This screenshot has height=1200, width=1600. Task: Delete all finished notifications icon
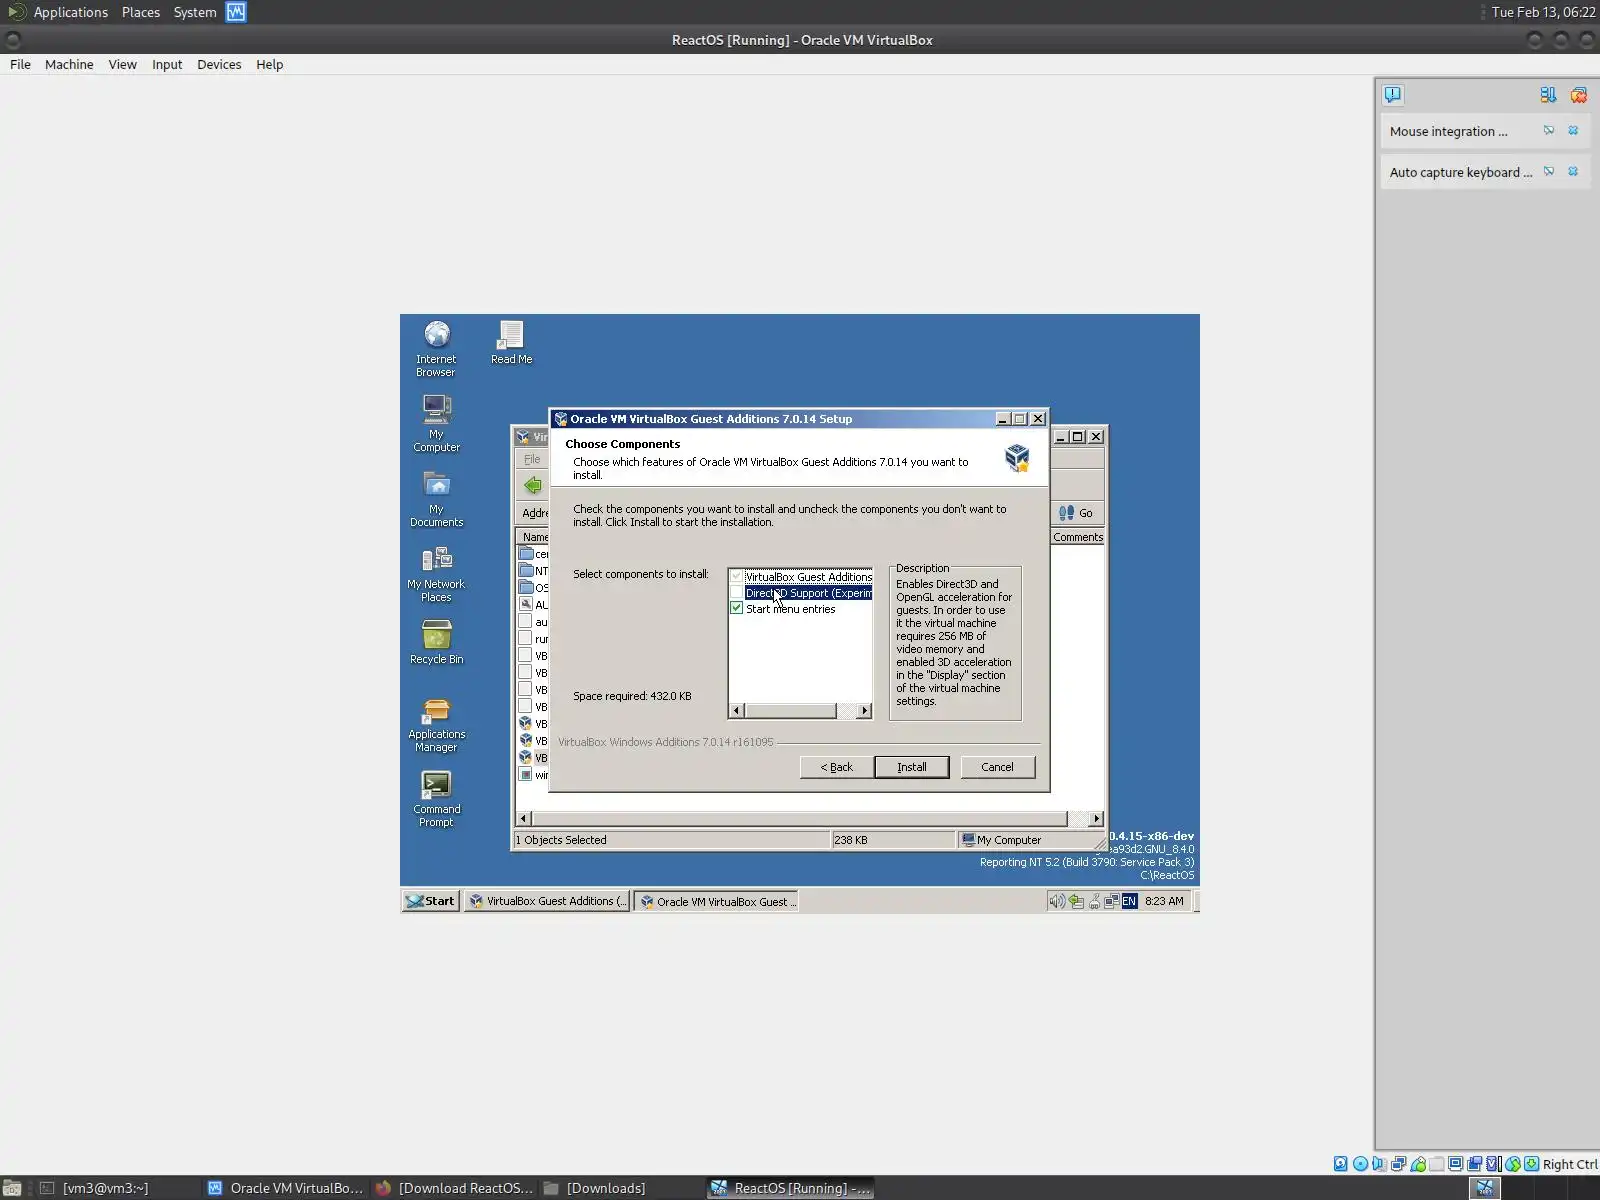pos(1579,95)
